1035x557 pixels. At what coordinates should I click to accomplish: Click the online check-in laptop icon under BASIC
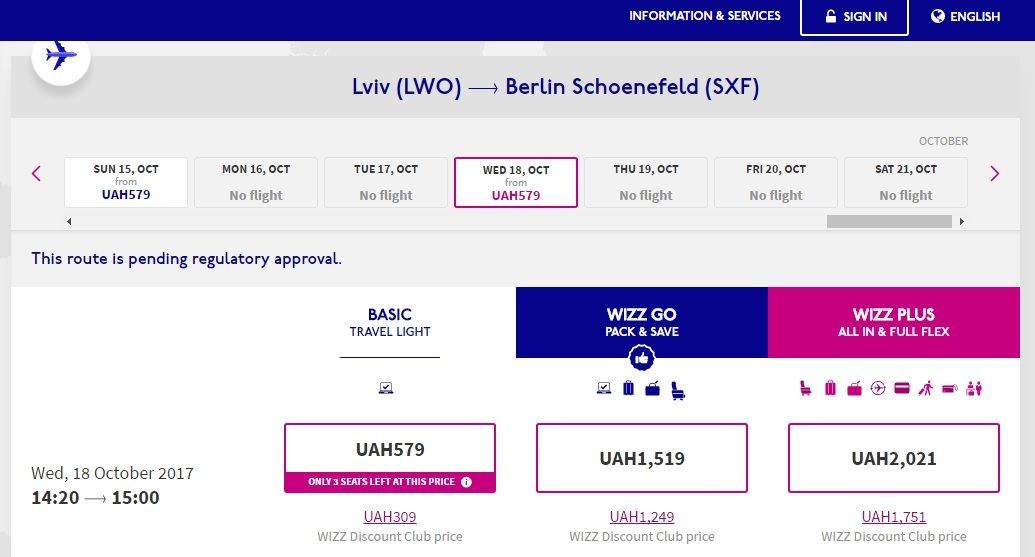pyautogui.click(x=386, y=388)
